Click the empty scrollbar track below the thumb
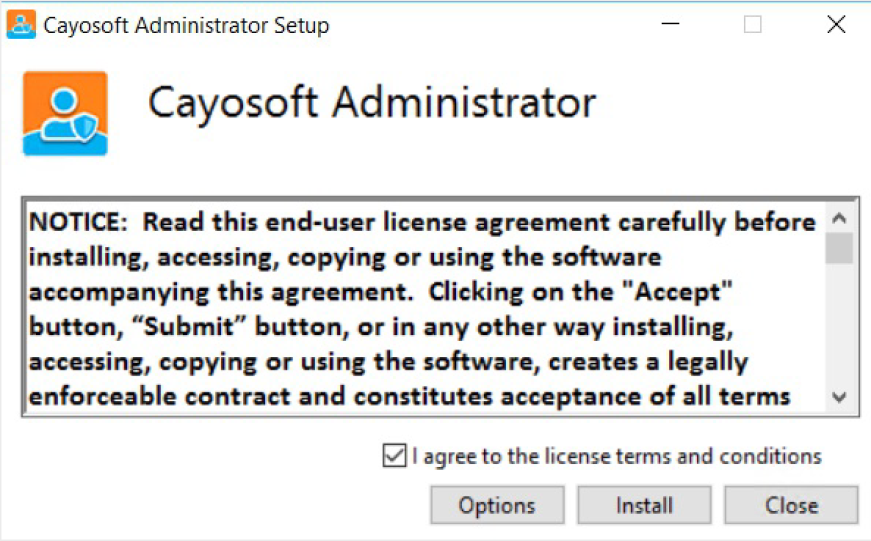 pyautogui.click(x=839, y=324)
